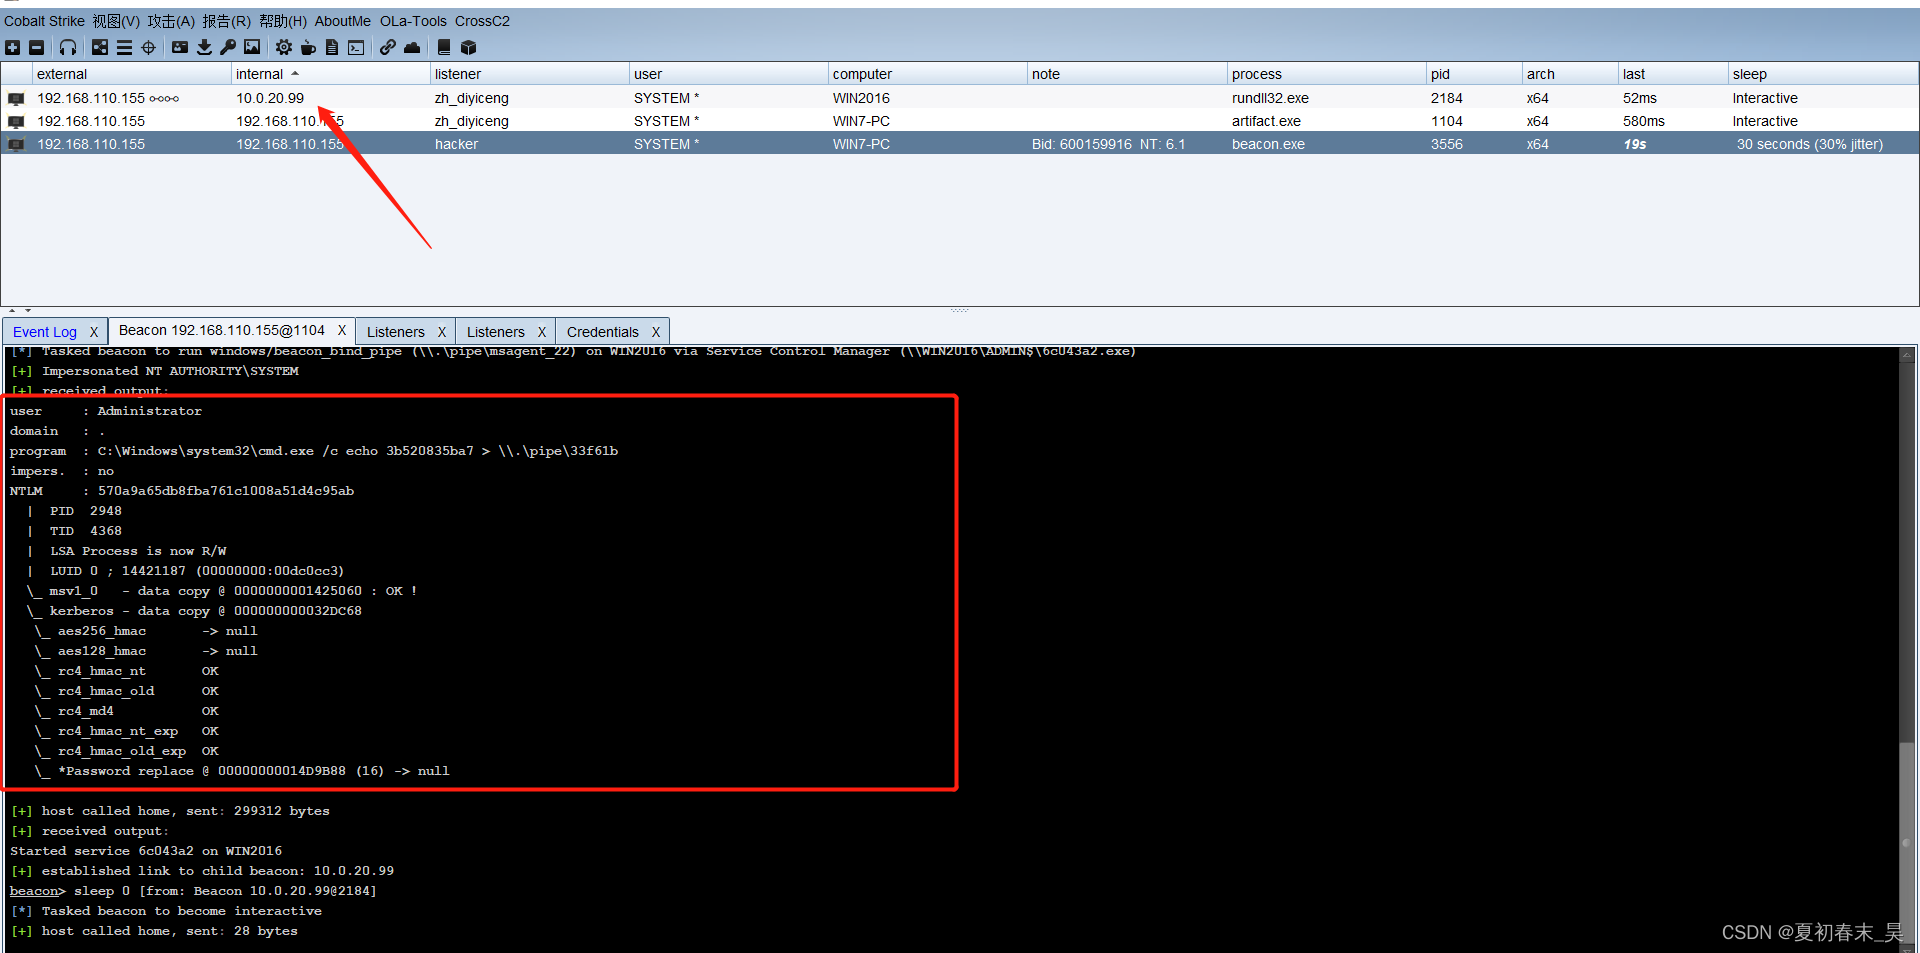Click the gear icon for Windows executable
The height and width of the screenshot is (953, 1920).
pos(284,47)
